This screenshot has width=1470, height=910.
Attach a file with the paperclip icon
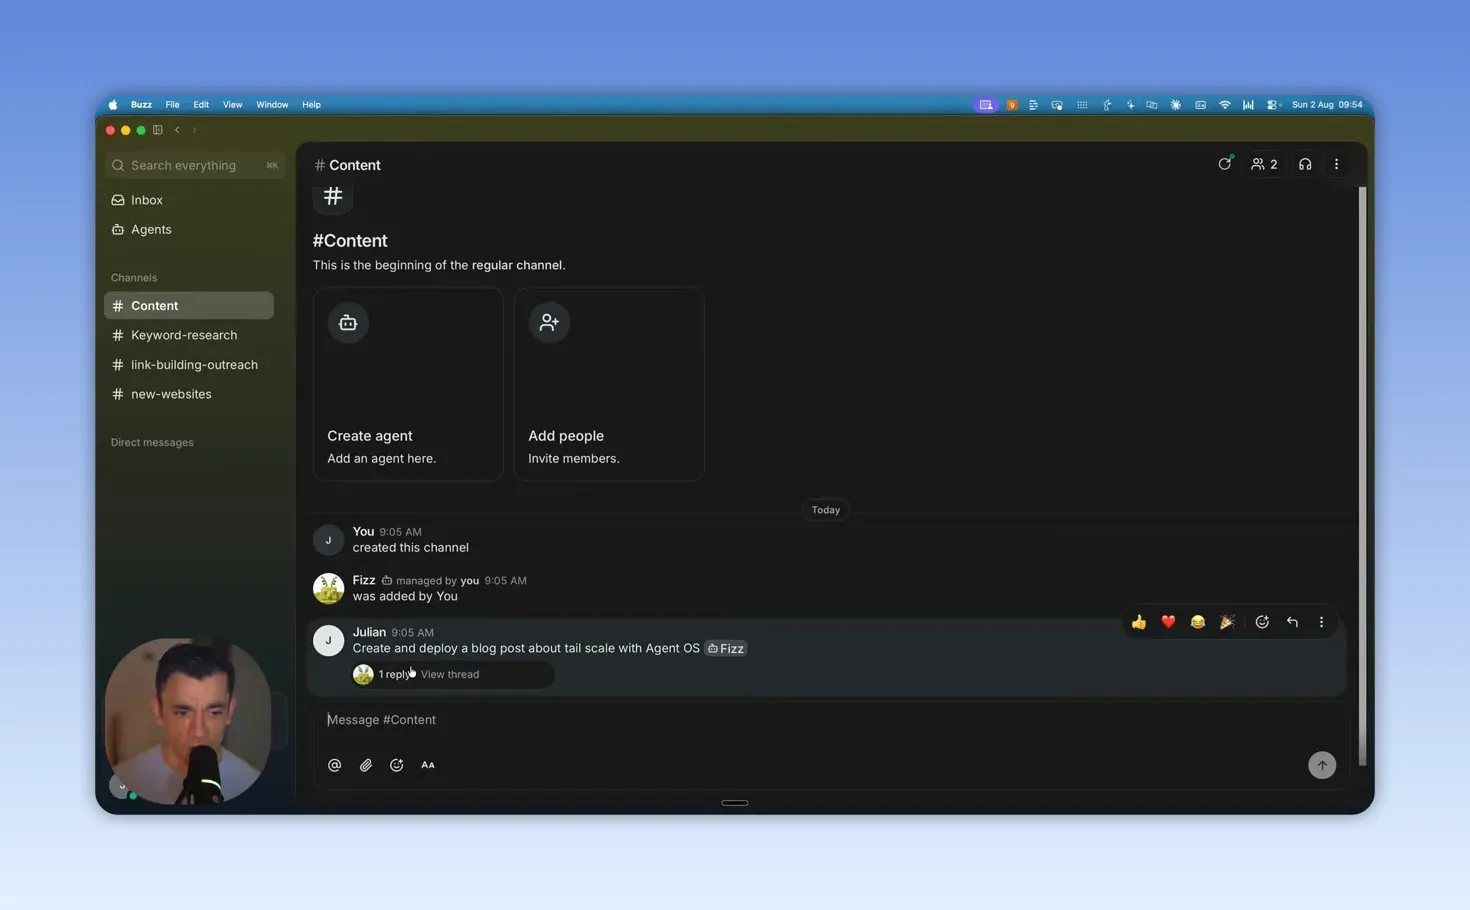point(366,765)
